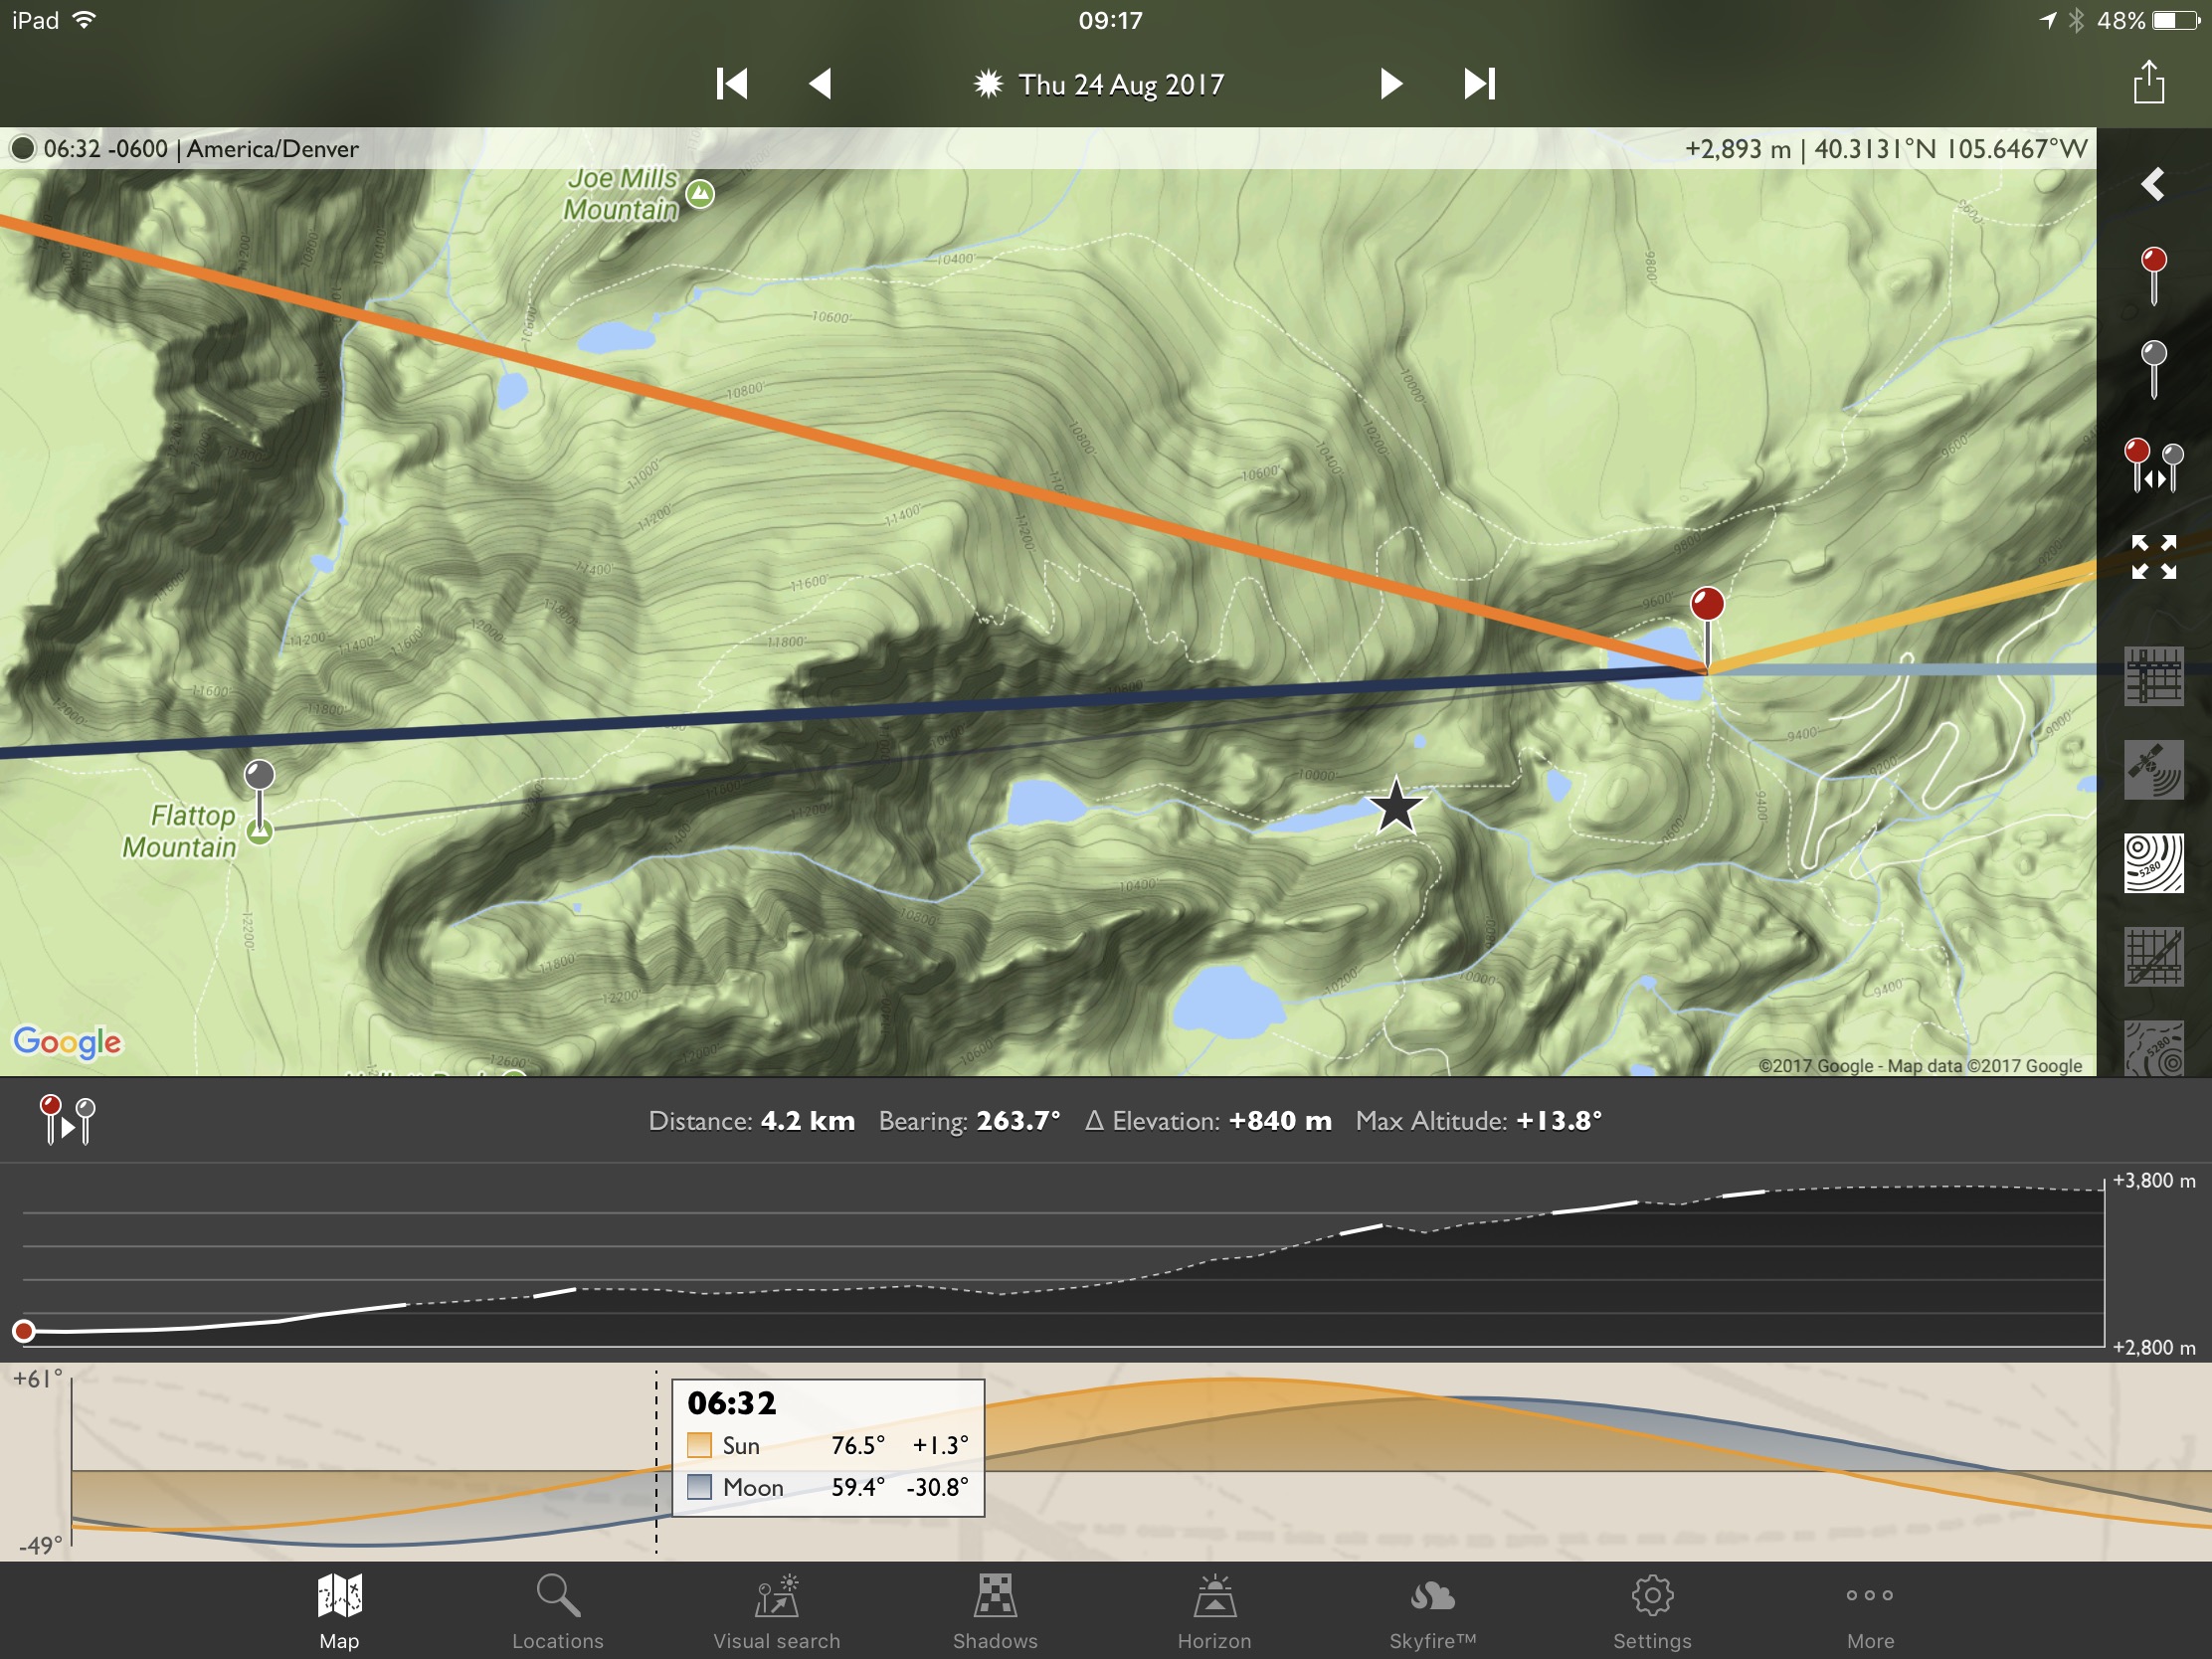2212x1659 pixels.
Task: Open the Settings gear tab
Action: tap(1652, 1611)
